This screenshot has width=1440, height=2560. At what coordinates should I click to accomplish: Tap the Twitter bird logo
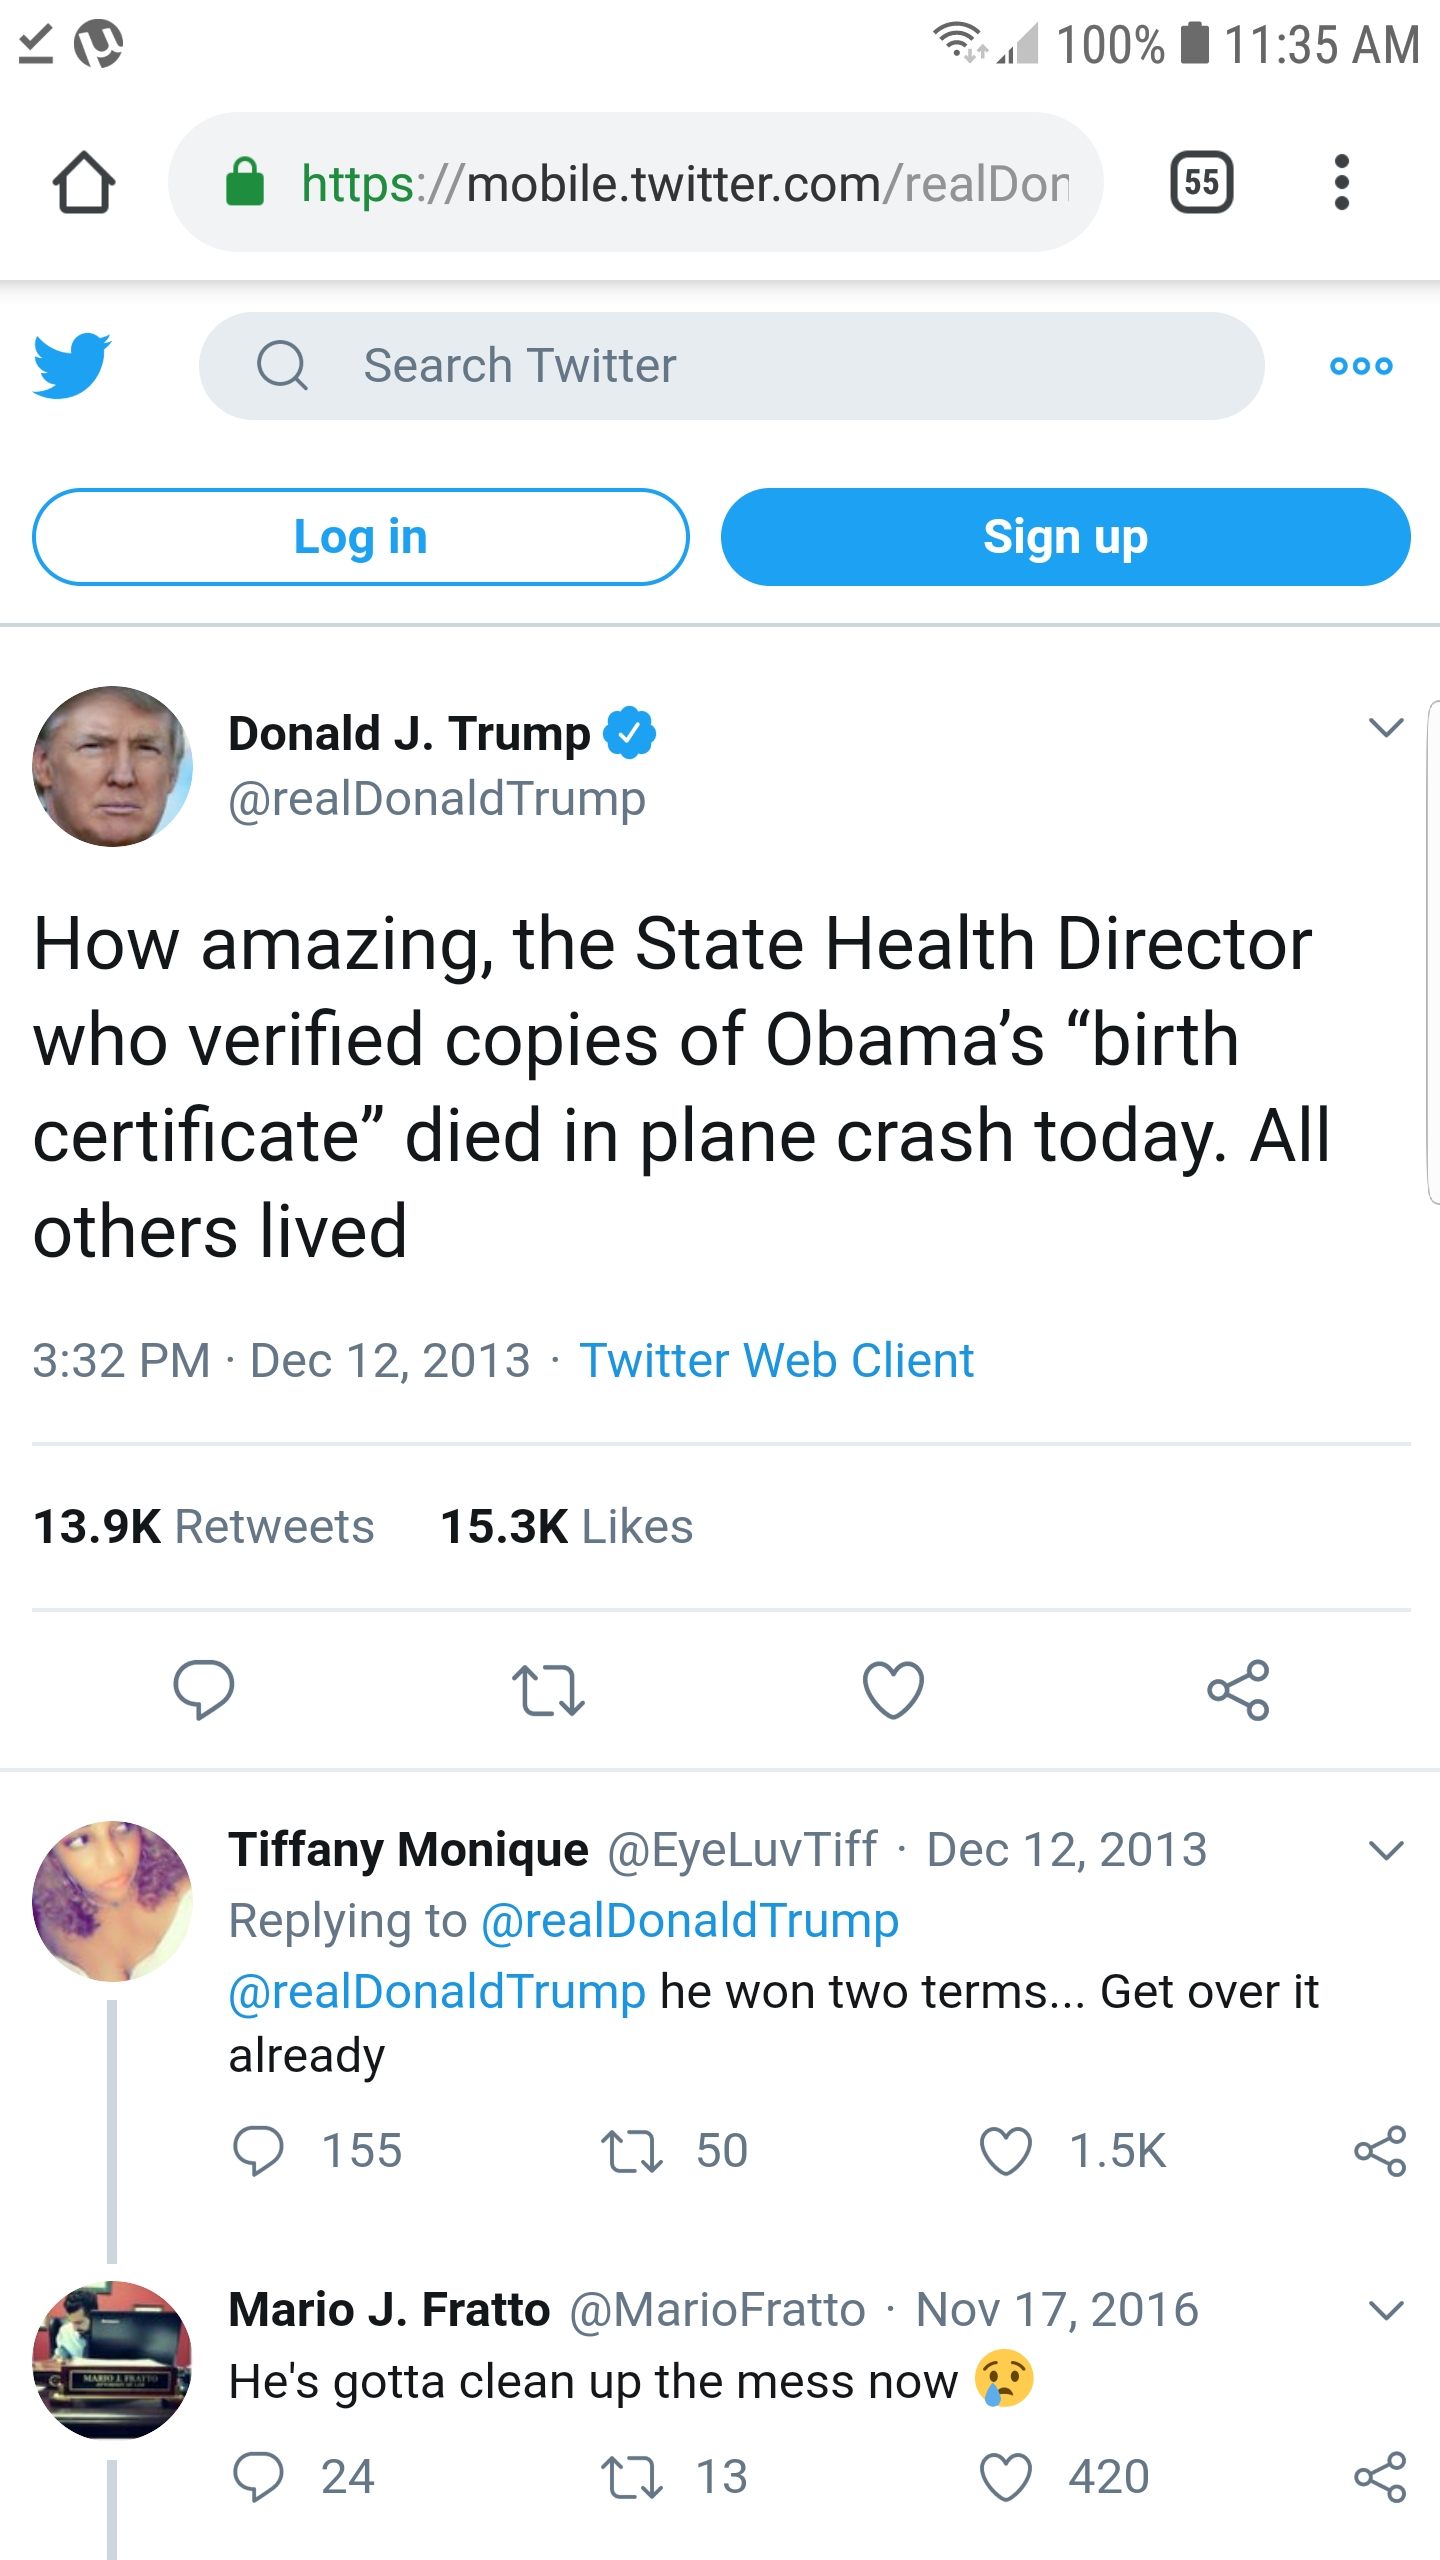[x=72, y=366]
